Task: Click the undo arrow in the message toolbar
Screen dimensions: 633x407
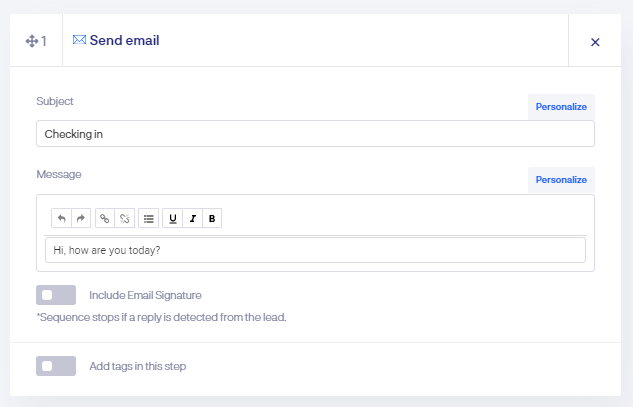Action: pos(61,218)
